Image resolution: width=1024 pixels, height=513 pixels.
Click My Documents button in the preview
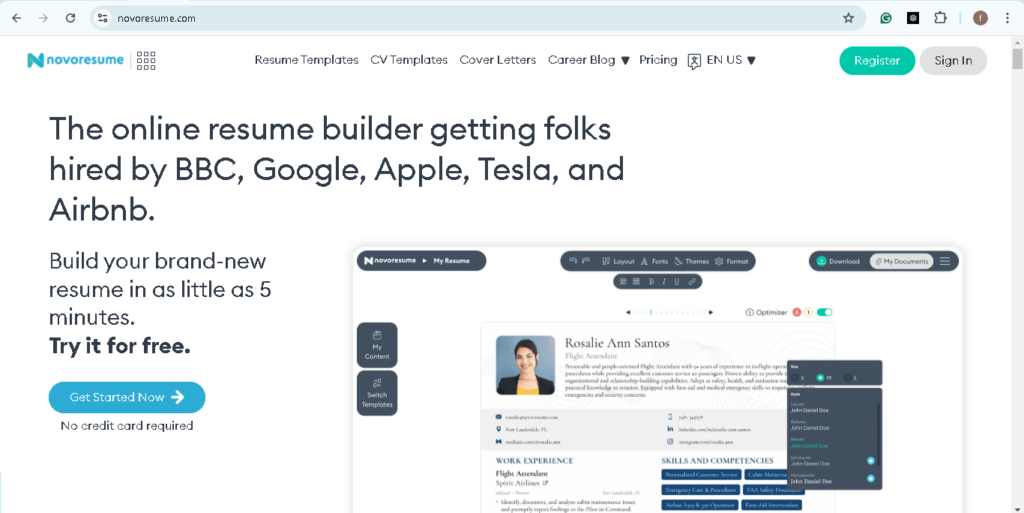(x=901, y=261)
